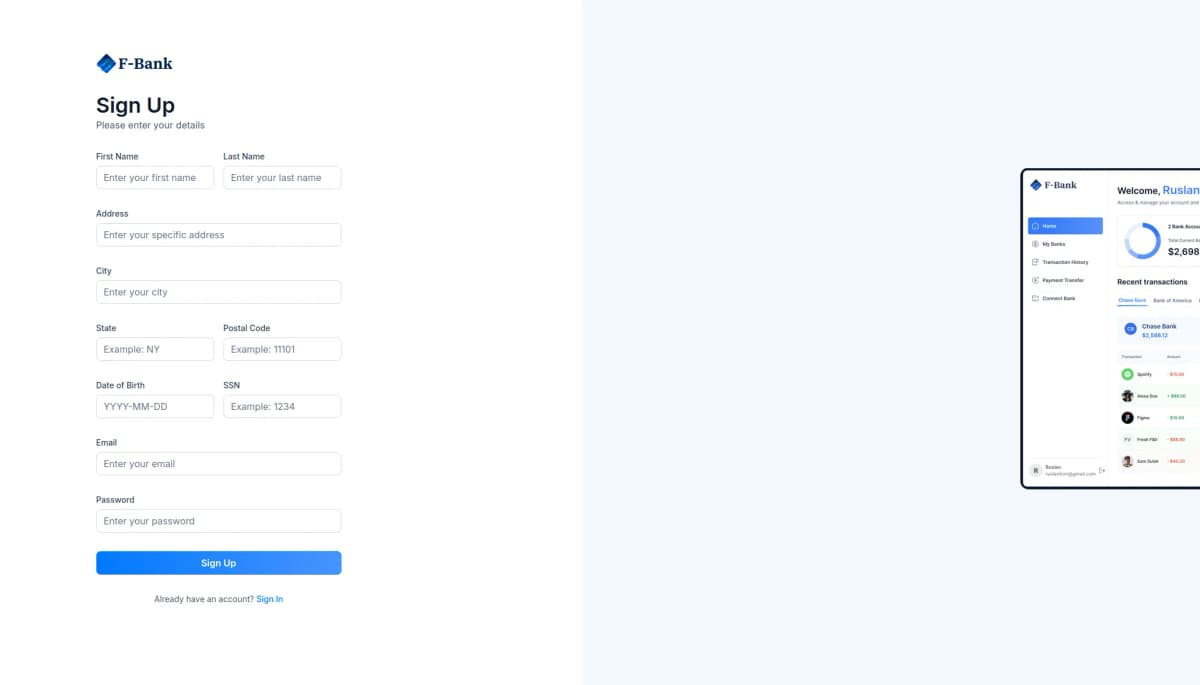Select the Date of Birth field
This screenshot has height=685, width=1200.
(155, 407)
